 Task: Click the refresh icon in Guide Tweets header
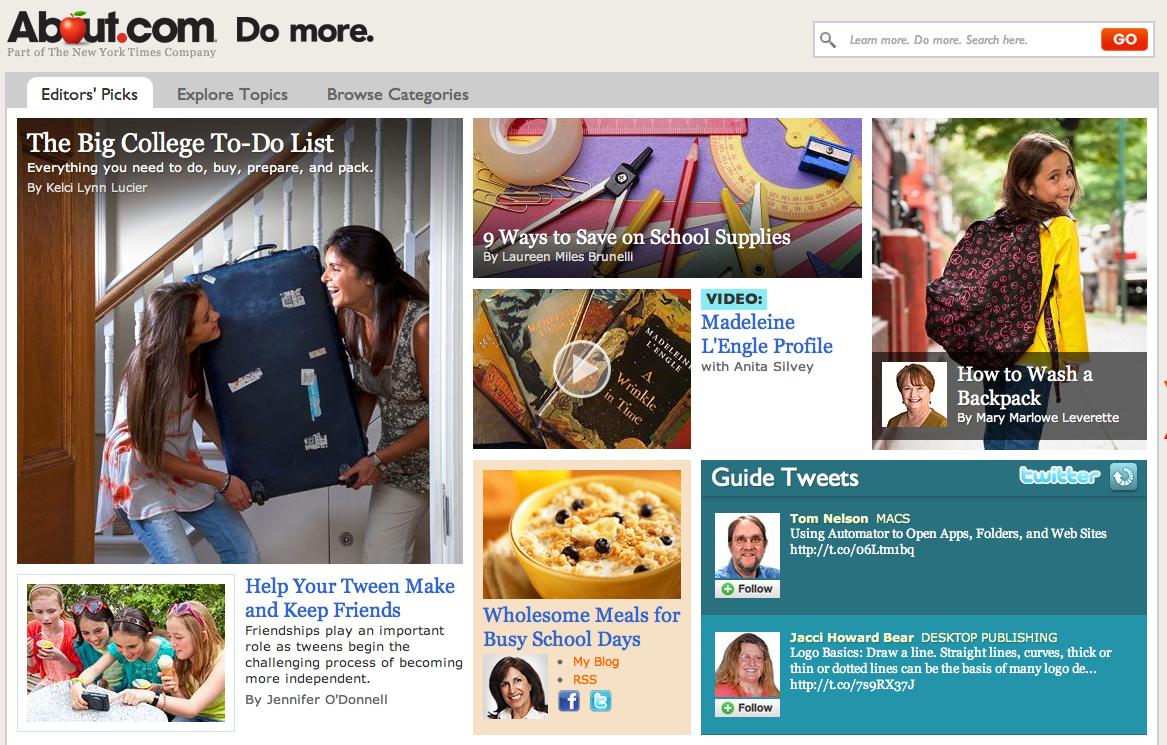point(1123,476)
